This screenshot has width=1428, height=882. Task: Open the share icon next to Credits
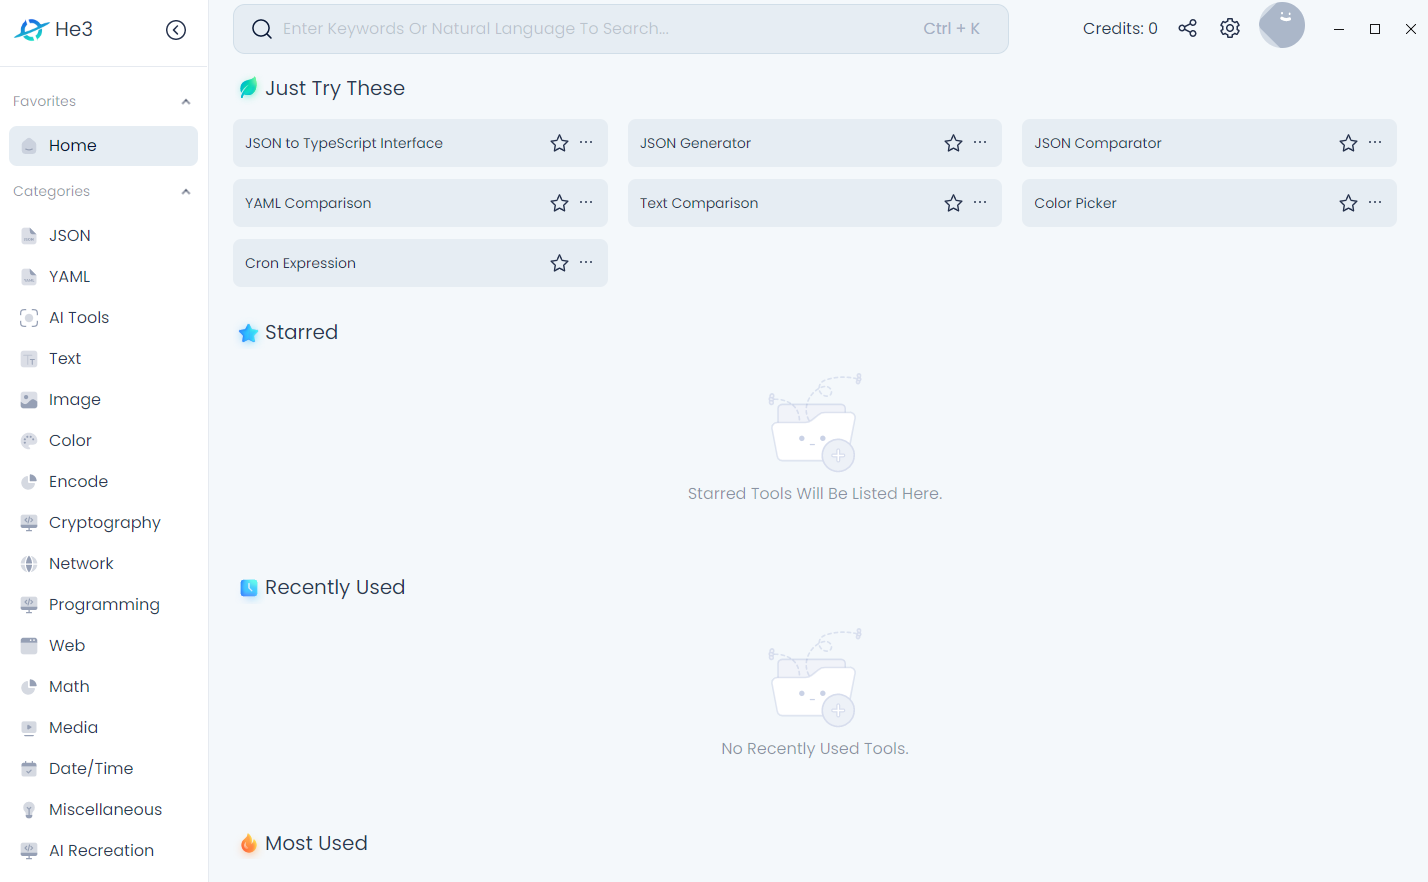click(1187, 28)
